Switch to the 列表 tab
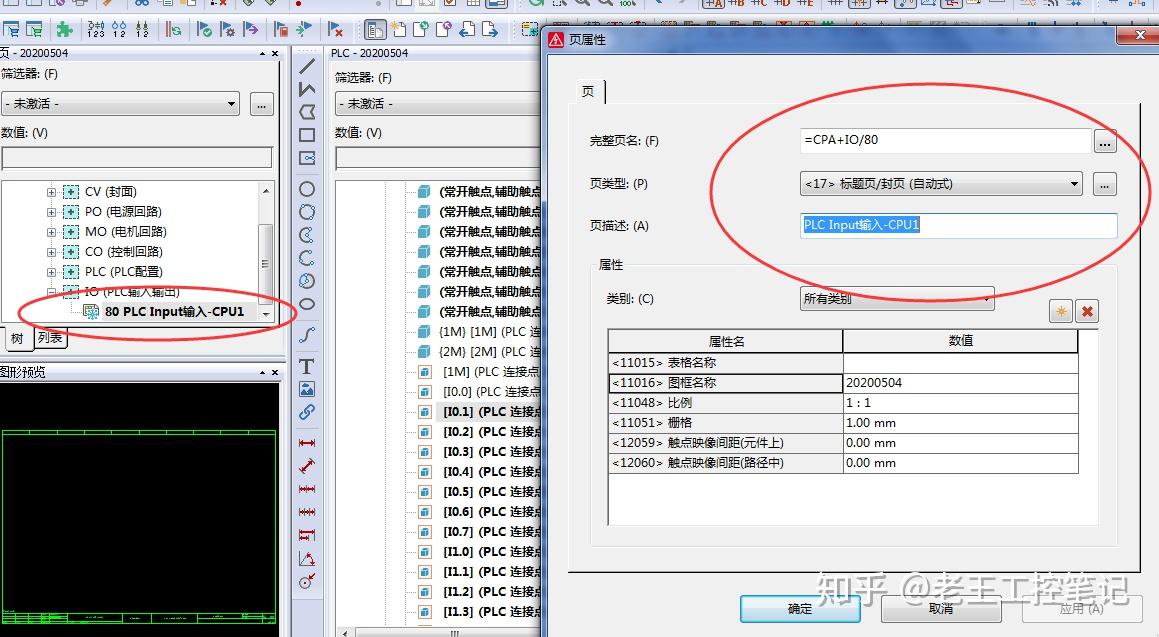Viewport: 1159px width, 637px height. click(x=50, y=338)
